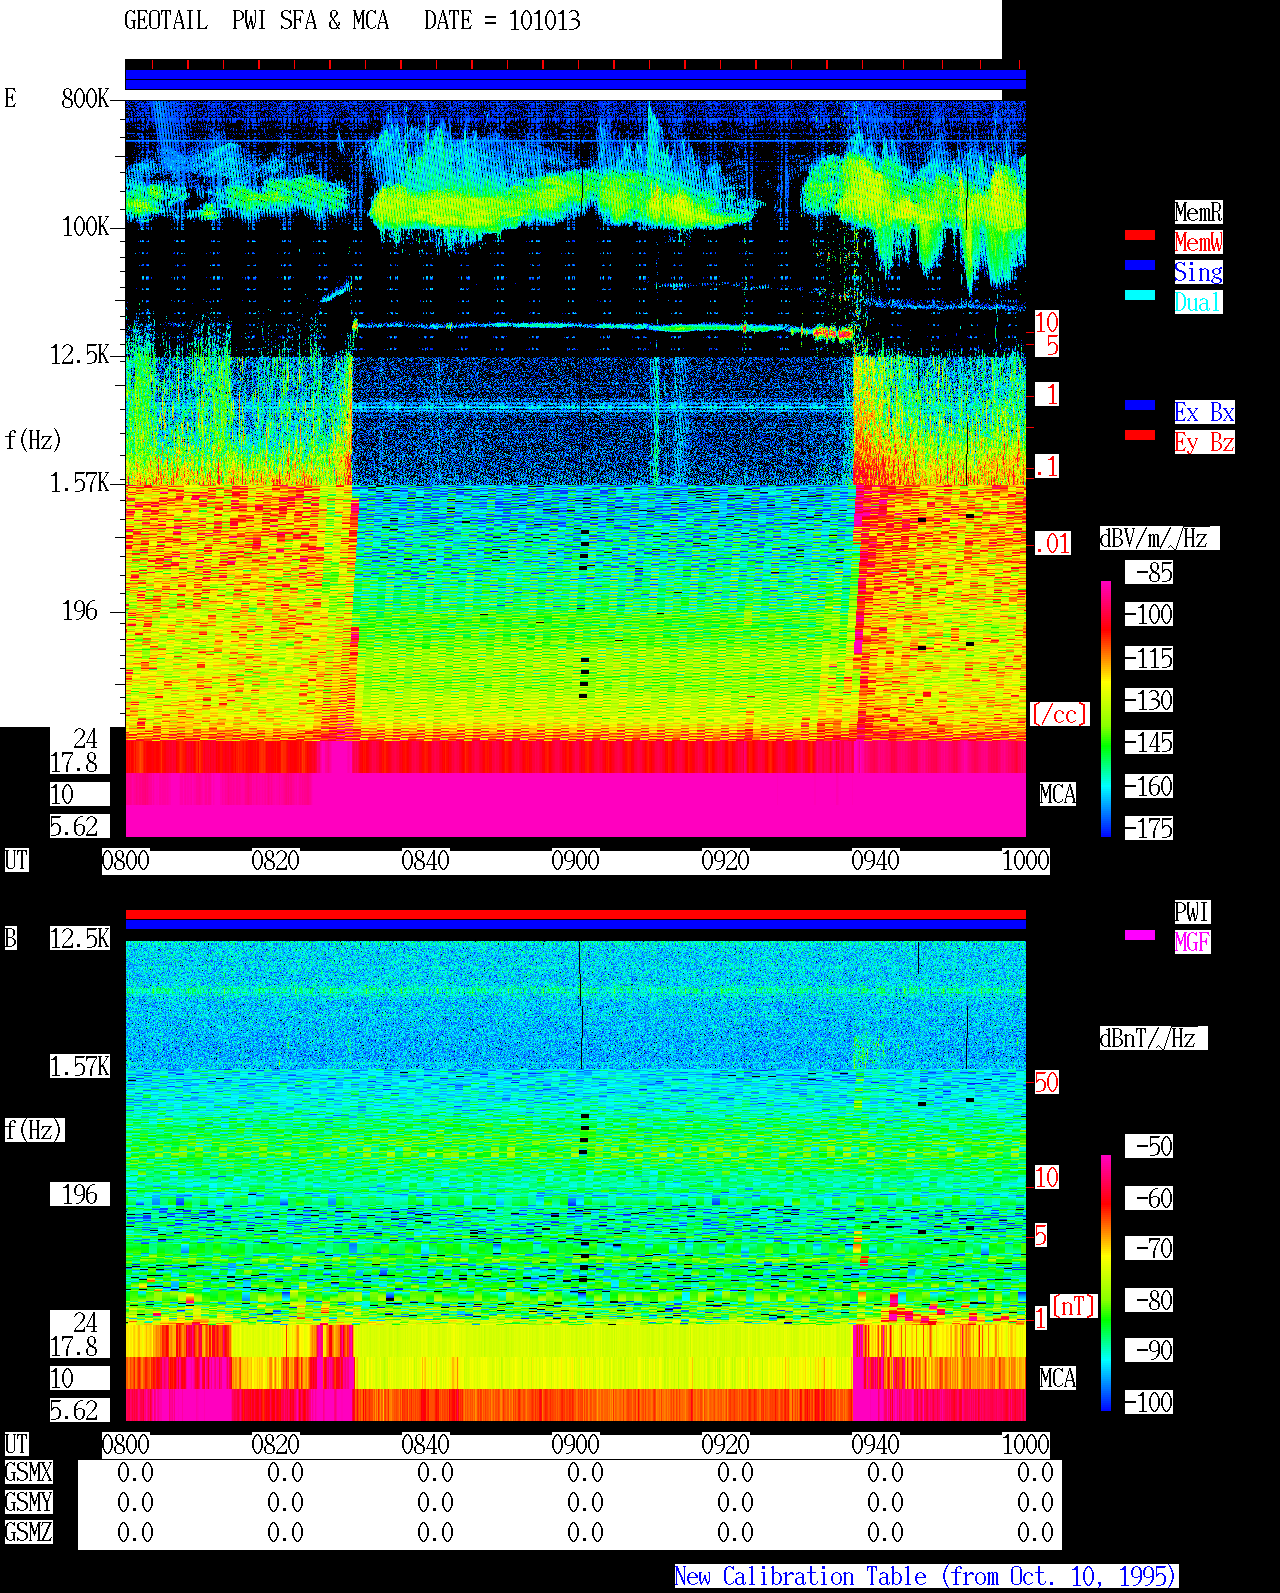
Task: Click the blue Sing legend swatch
Action: point(1140,265)
